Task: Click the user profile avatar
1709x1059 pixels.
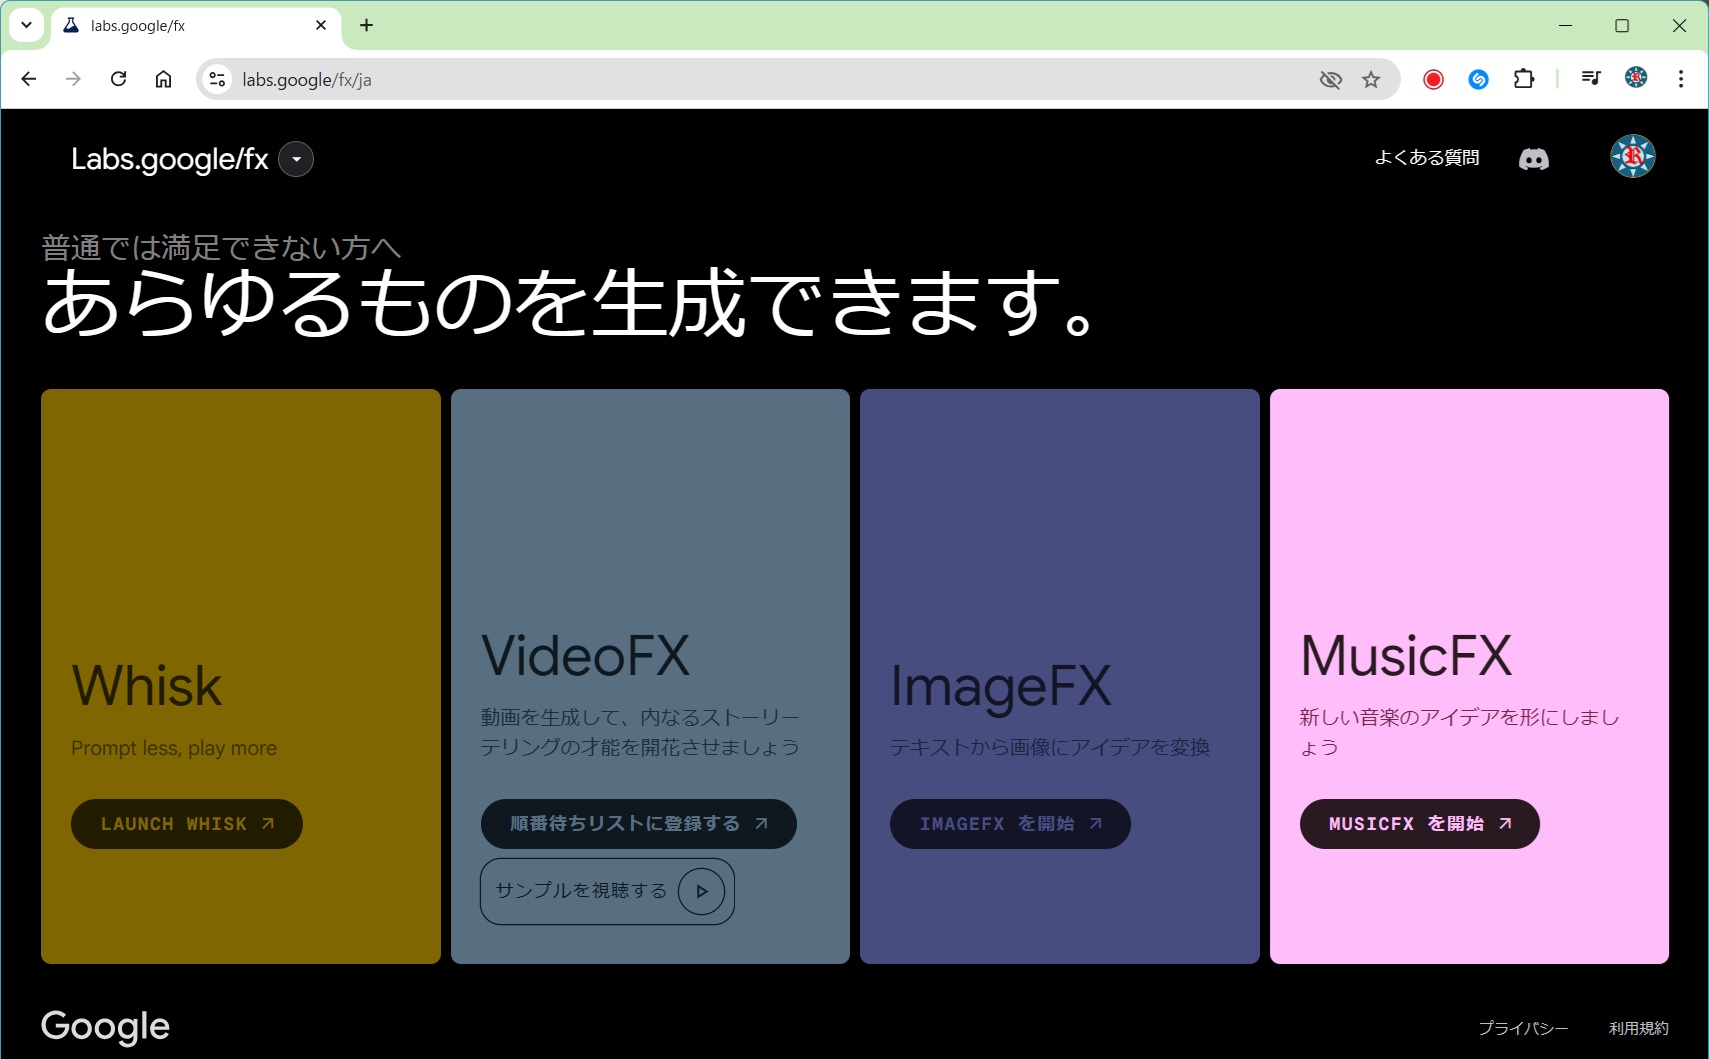Action: pos(1632,157)
